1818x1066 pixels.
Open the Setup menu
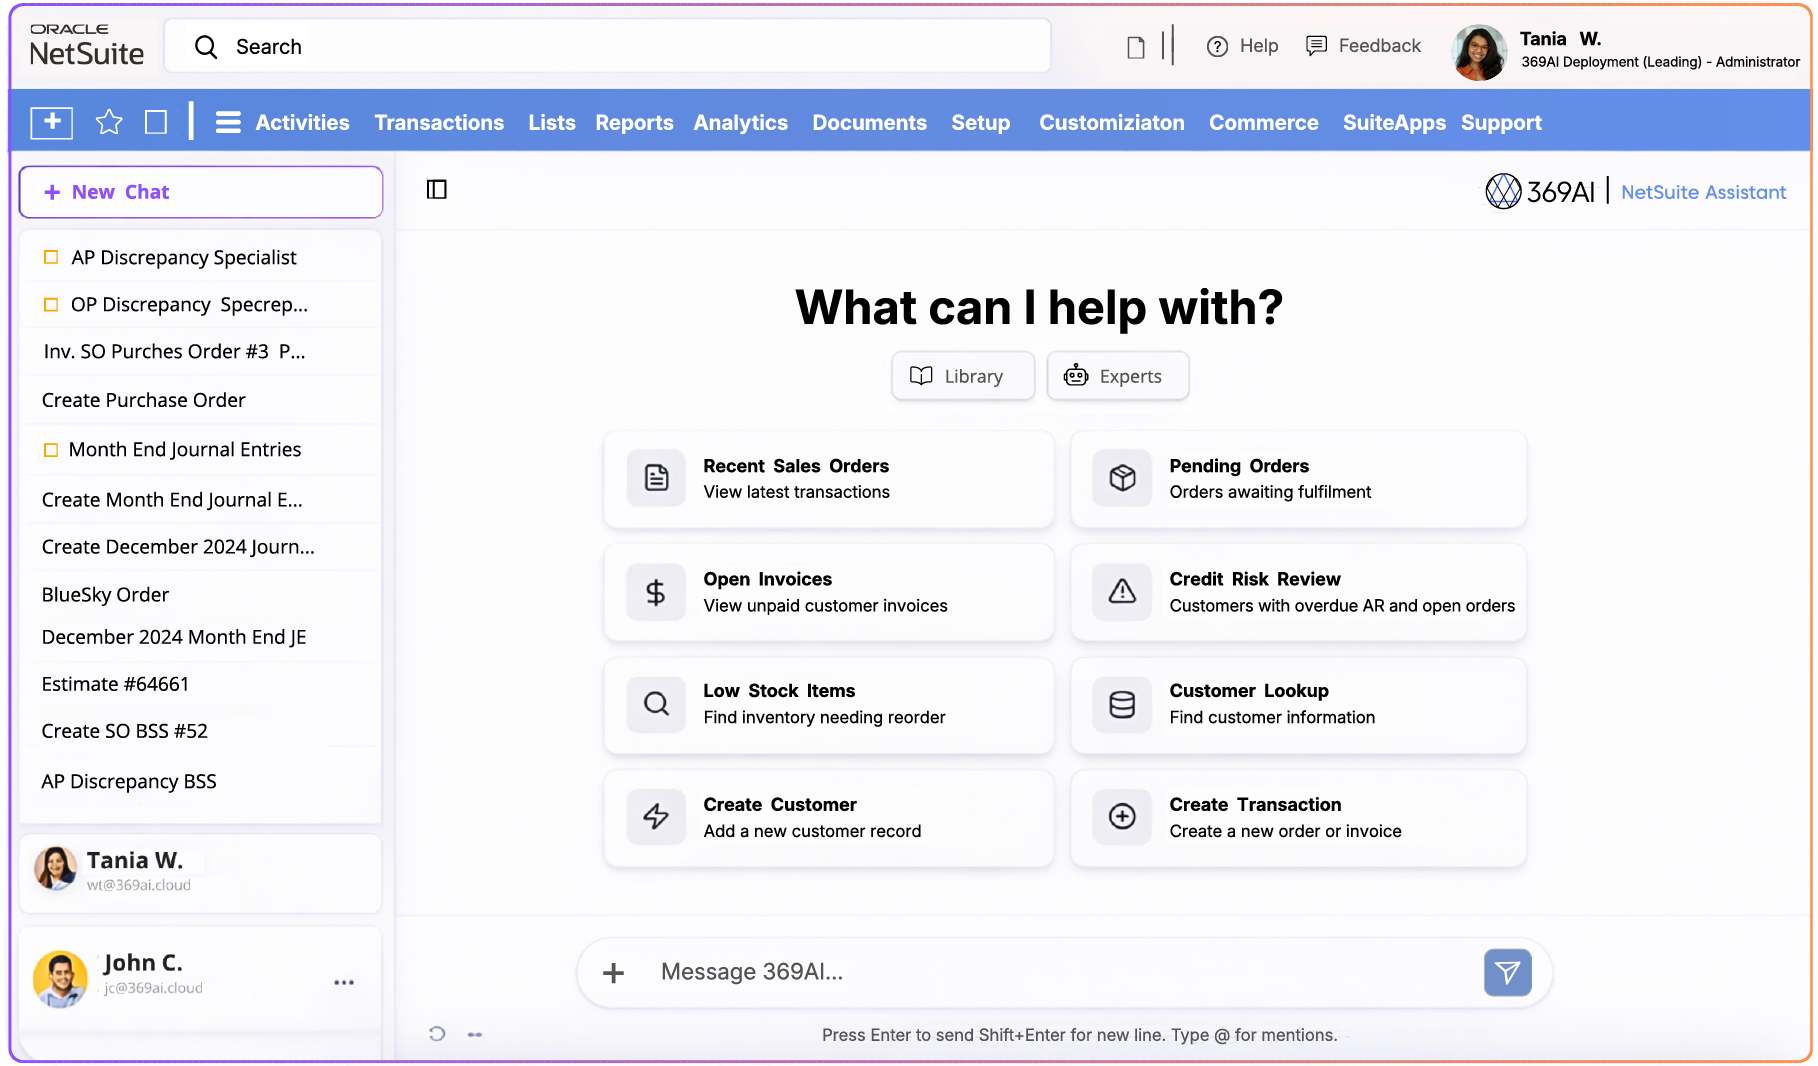[x=980, y=122]
